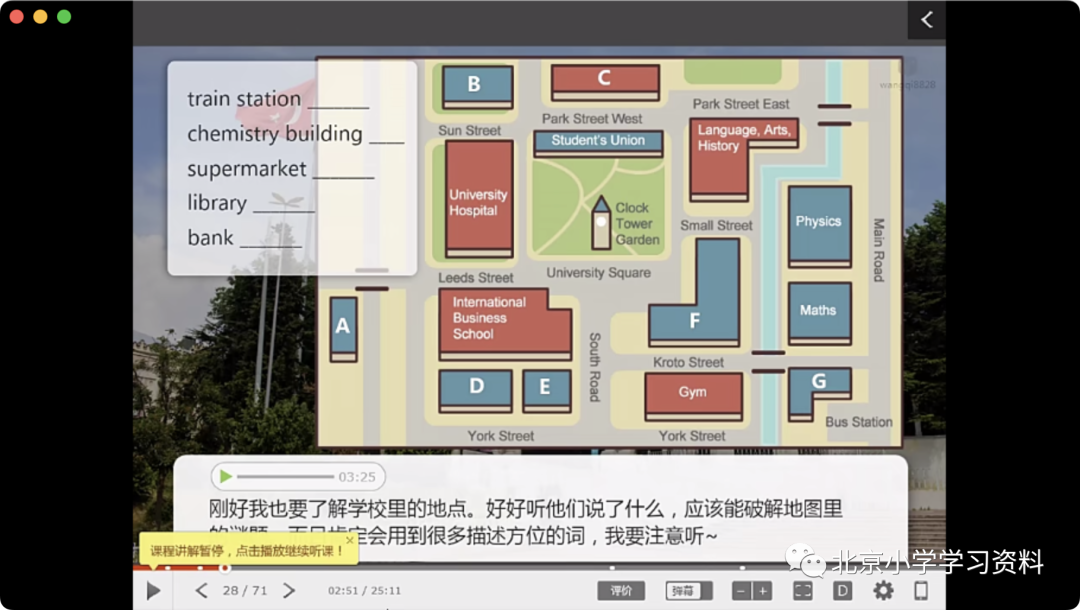Click the "chemistry building" exercise line

295,134
